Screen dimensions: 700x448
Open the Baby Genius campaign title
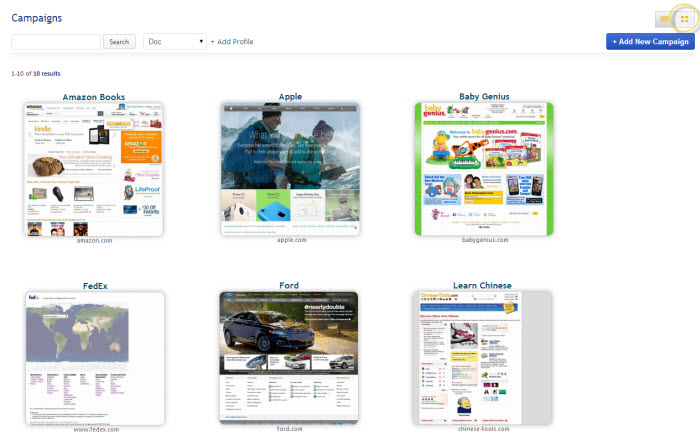point(484,97)
